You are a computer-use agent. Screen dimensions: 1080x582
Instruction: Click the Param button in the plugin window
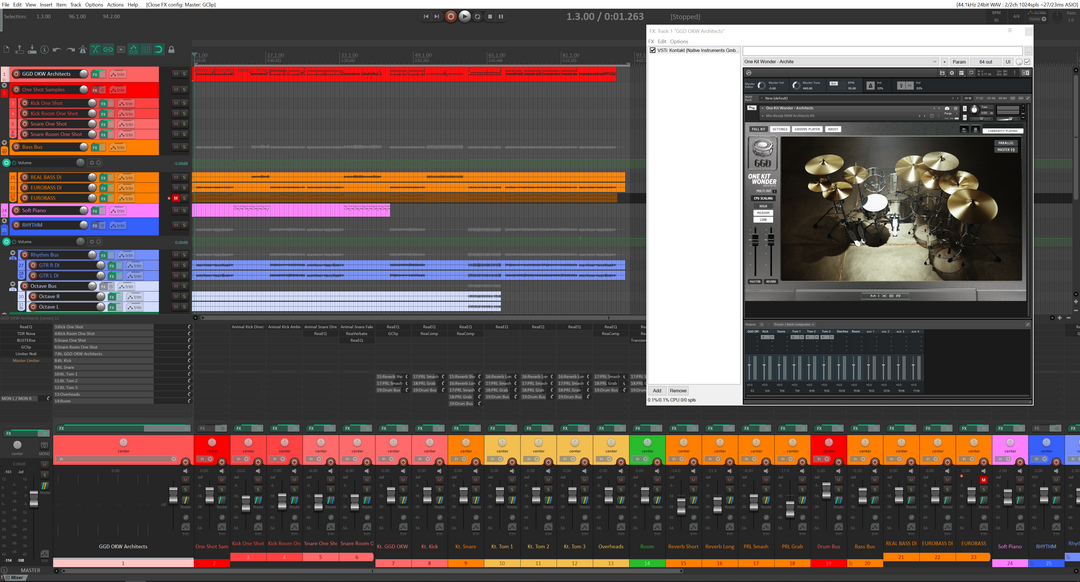(x=959, y=61)
